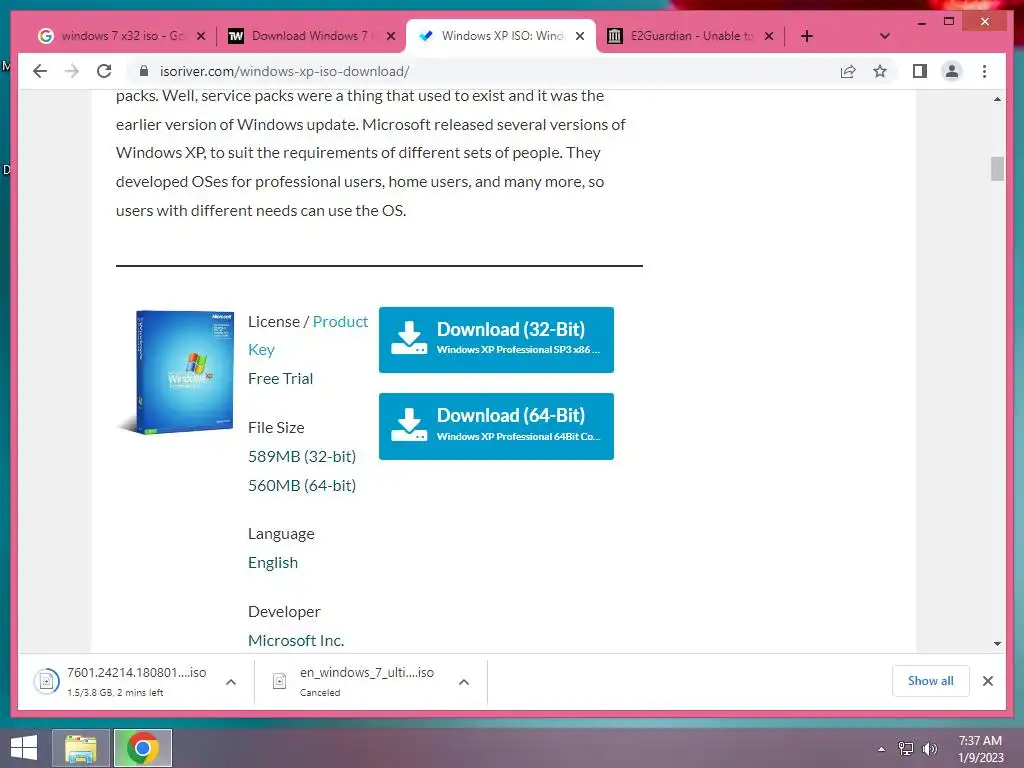Open the volume tray icon
The image size is (1024, 768).
(x=930, y=749)
